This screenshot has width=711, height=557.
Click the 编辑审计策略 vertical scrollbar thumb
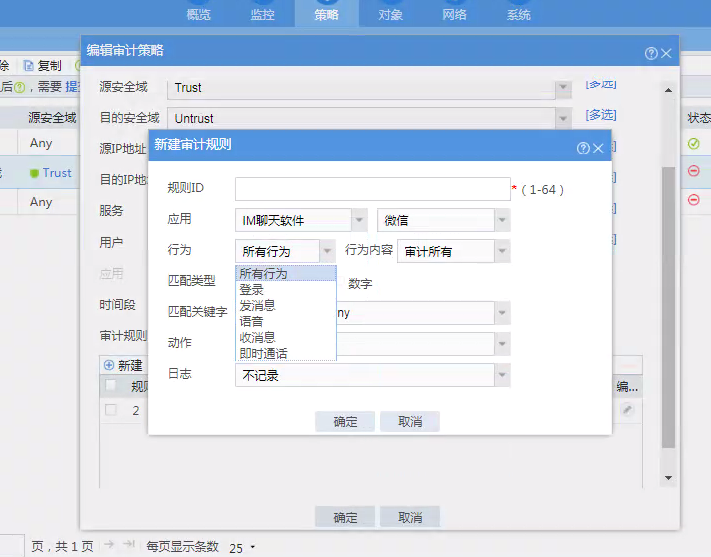668,308
